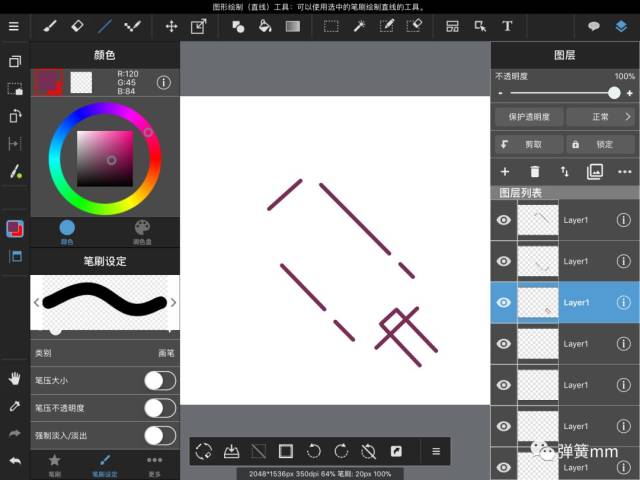The height and width of the screenshot is (480, 640).
Task: Click the layer opacity slider handle
Action: click(614, 93)
